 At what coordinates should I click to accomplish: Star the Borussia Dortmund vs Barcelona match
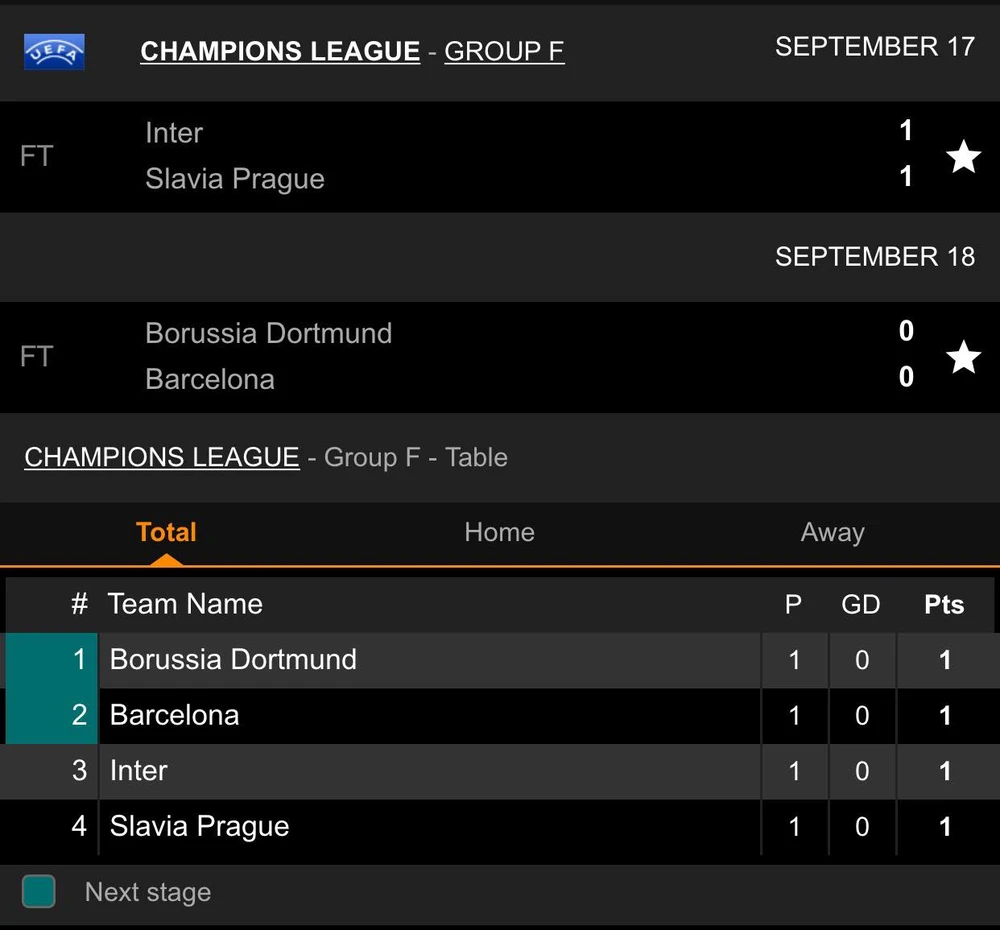[963, 357]
